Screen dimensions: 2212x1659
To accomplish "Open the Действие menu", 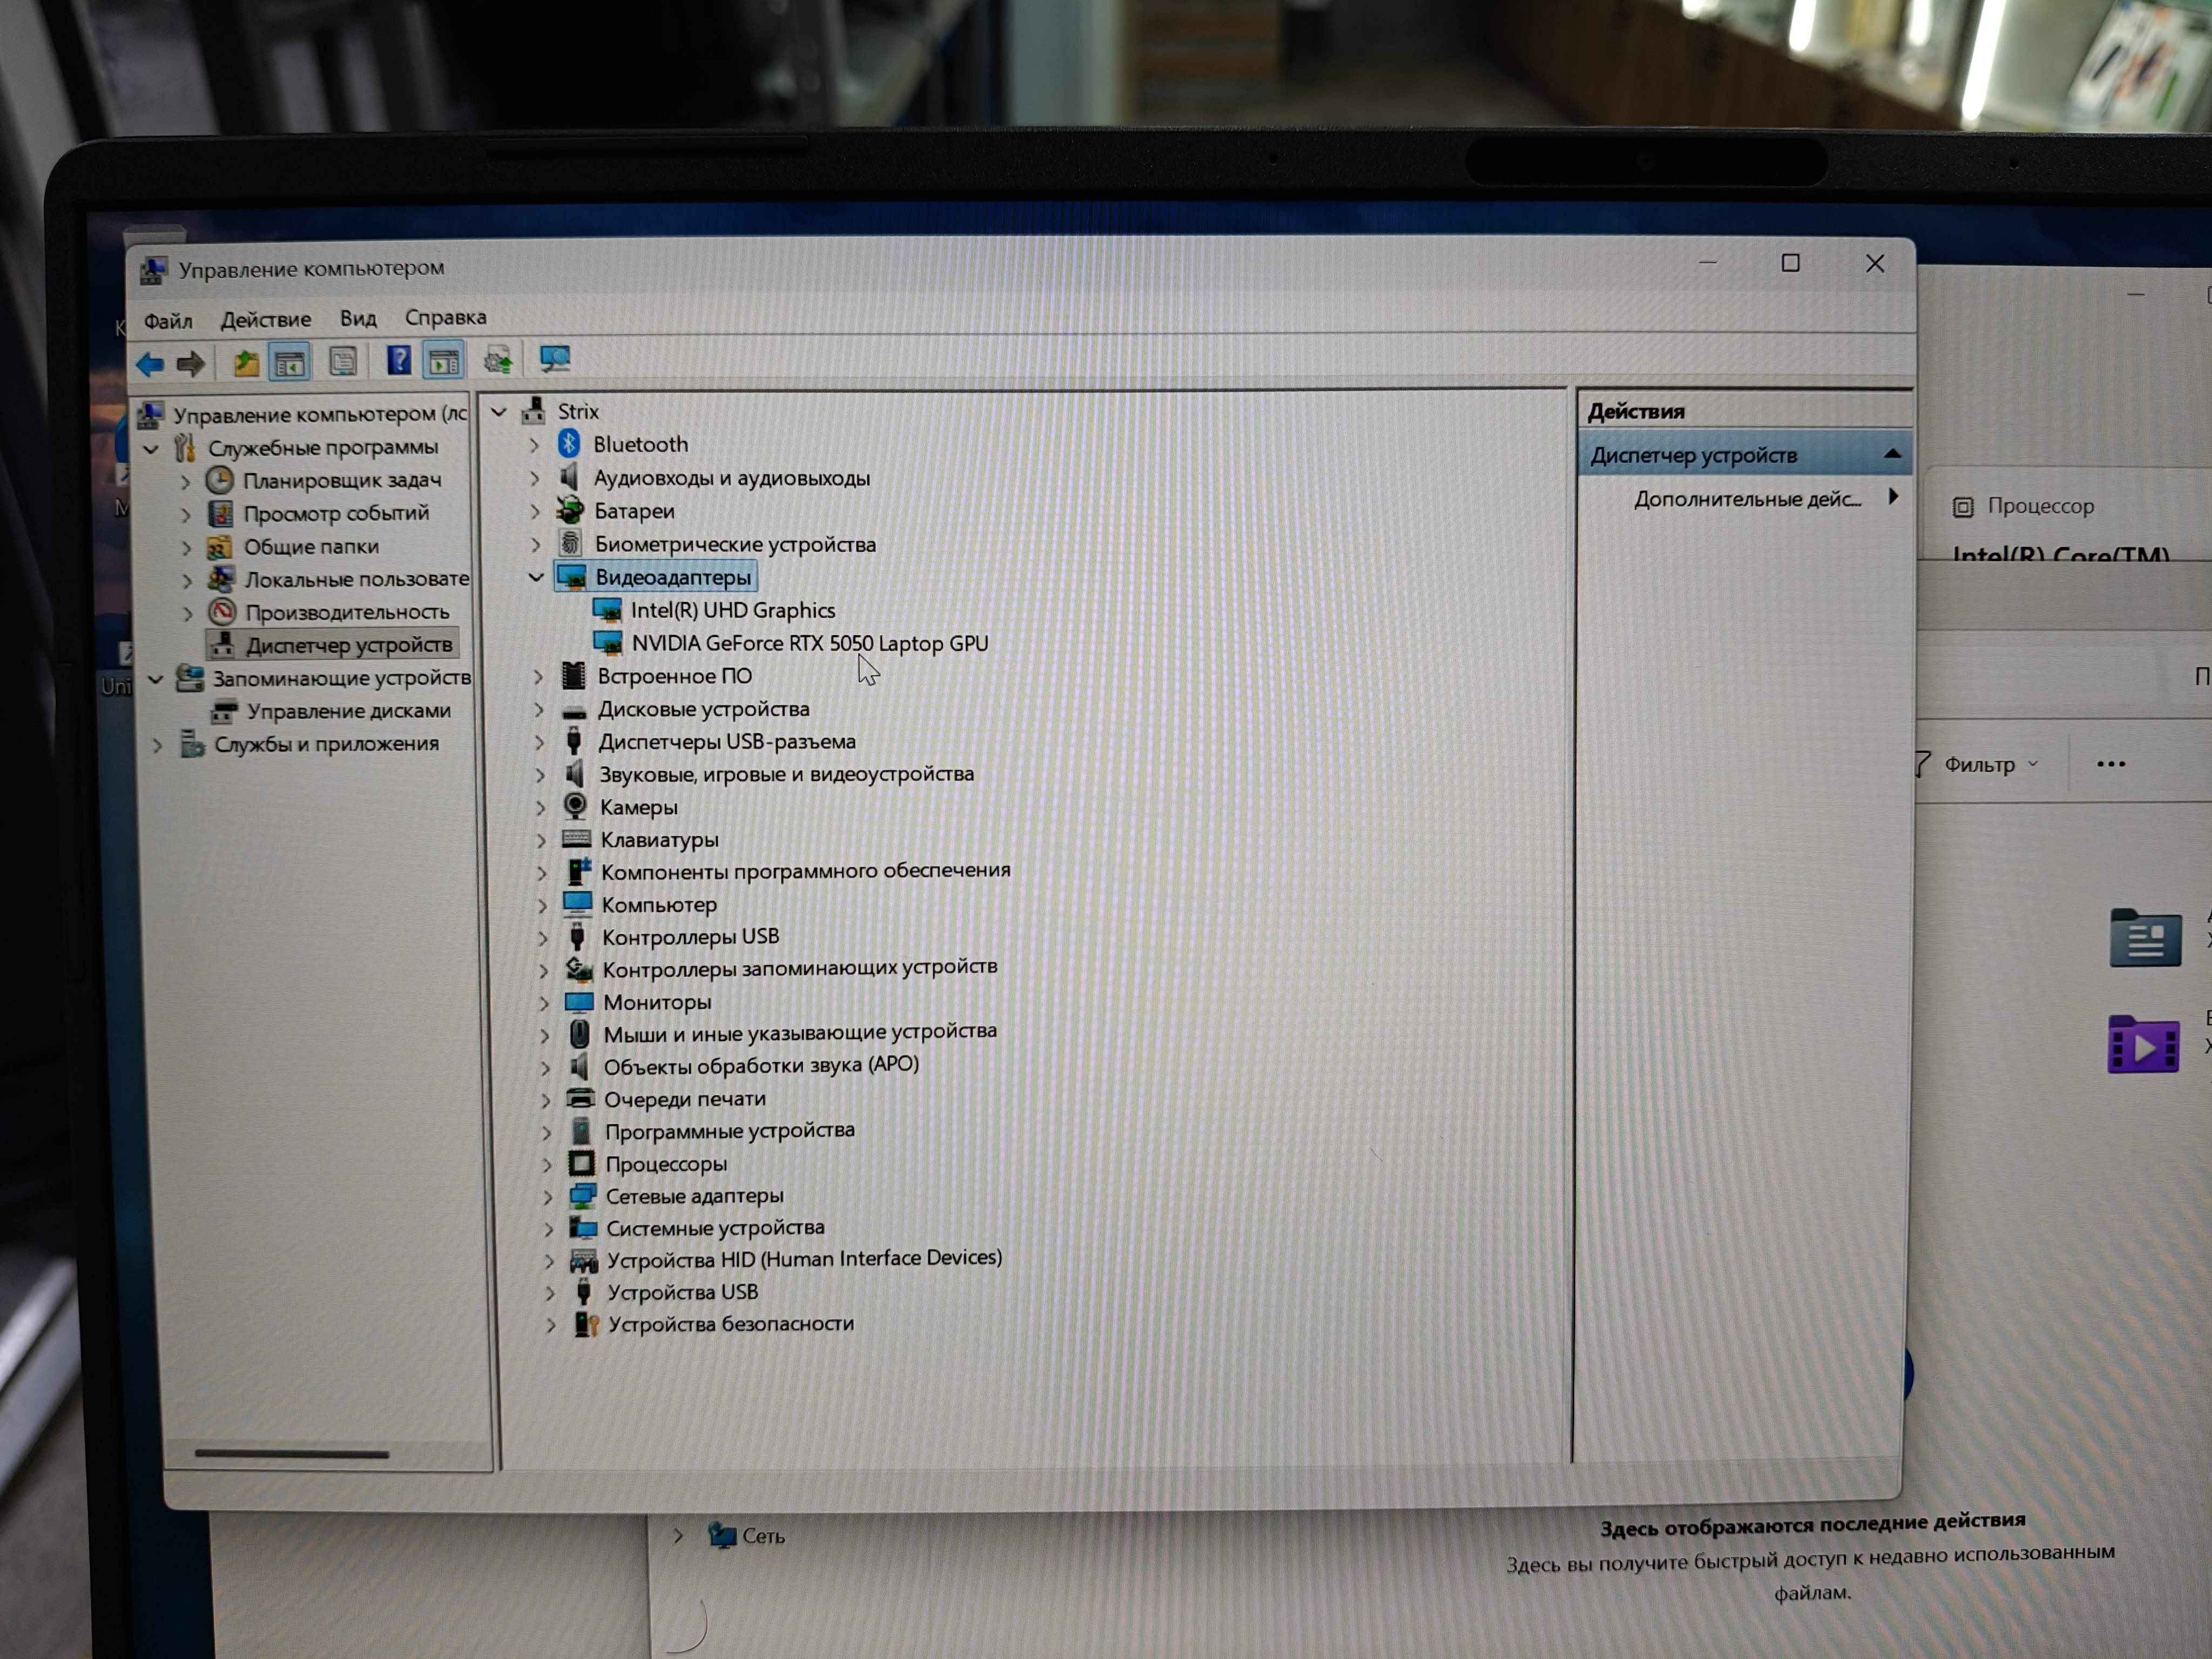I will [265, 320].
